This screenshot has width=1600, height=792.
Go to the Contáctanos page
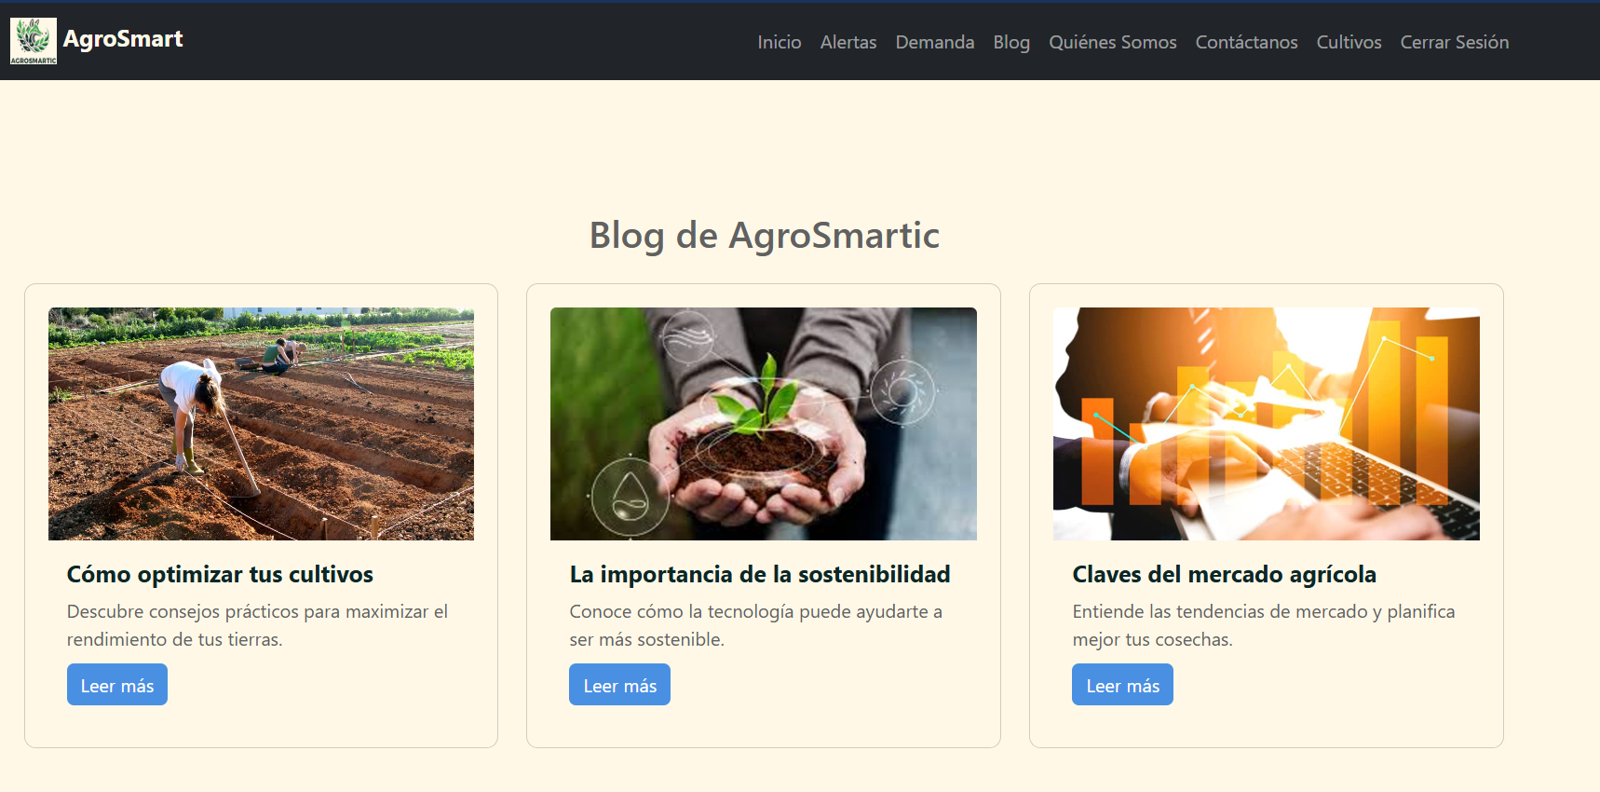pyautogui.click(x=1246, y=42)
